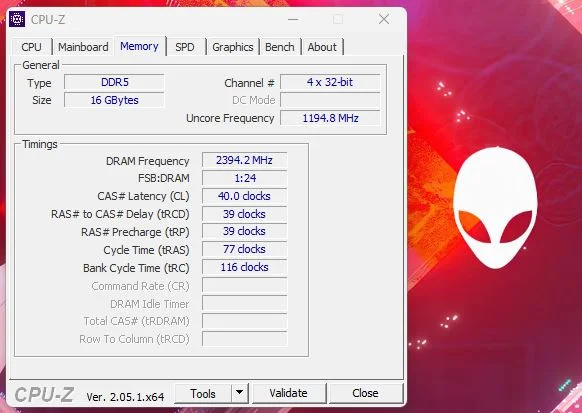Screen dimensions: 582x413
Task: Click the RAS# to CAS# Delay (tRCD) label
Action: pyautogui.click(x=120, y=214)
